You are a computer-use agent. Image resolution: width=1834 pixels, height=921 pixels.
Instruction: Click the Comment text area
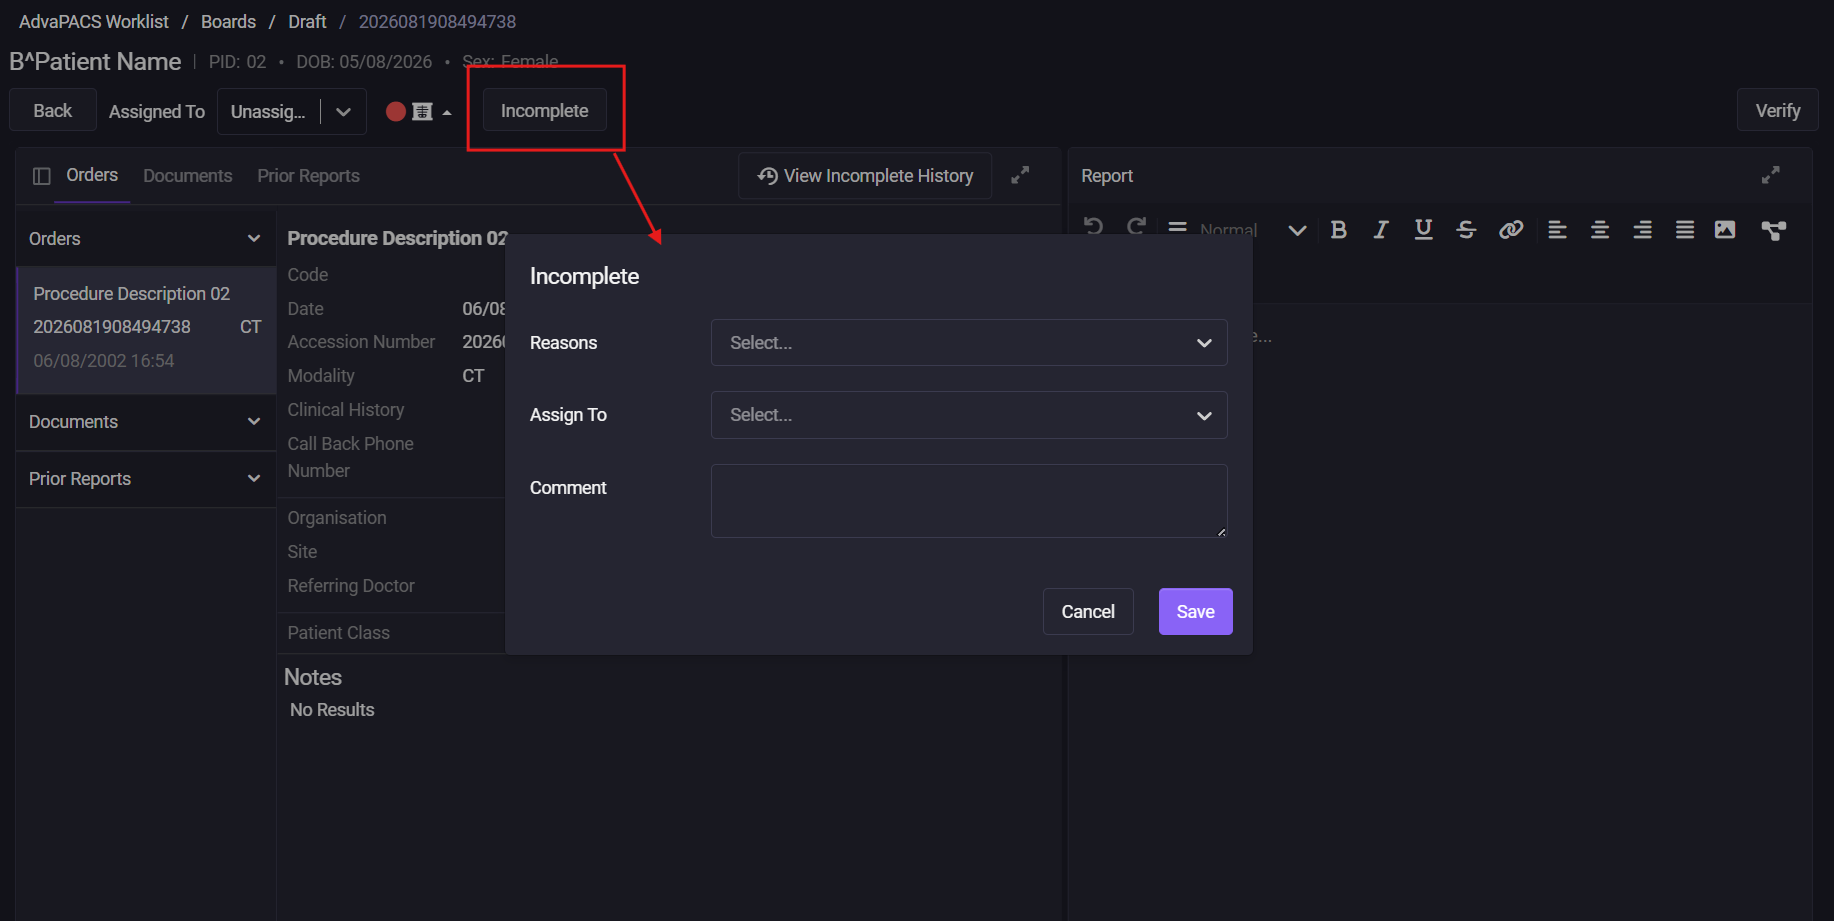tap(969, 501)
